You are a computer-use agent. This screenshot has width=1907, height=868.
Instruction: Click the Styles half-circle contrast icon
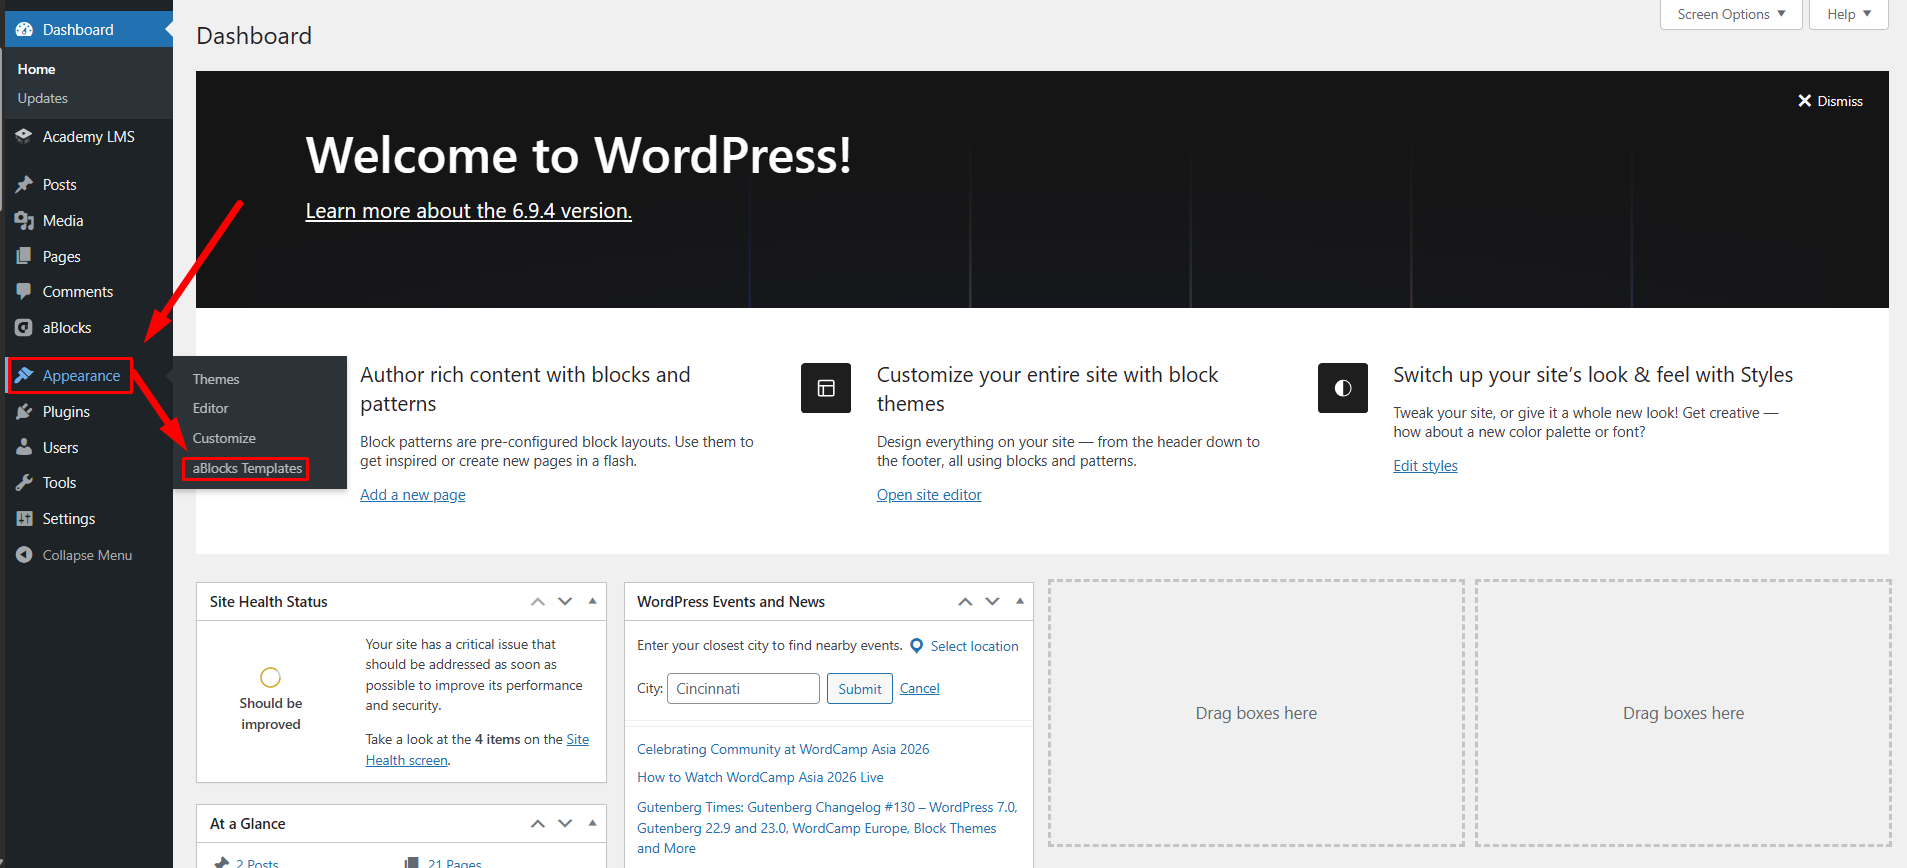pos(1343,388)
